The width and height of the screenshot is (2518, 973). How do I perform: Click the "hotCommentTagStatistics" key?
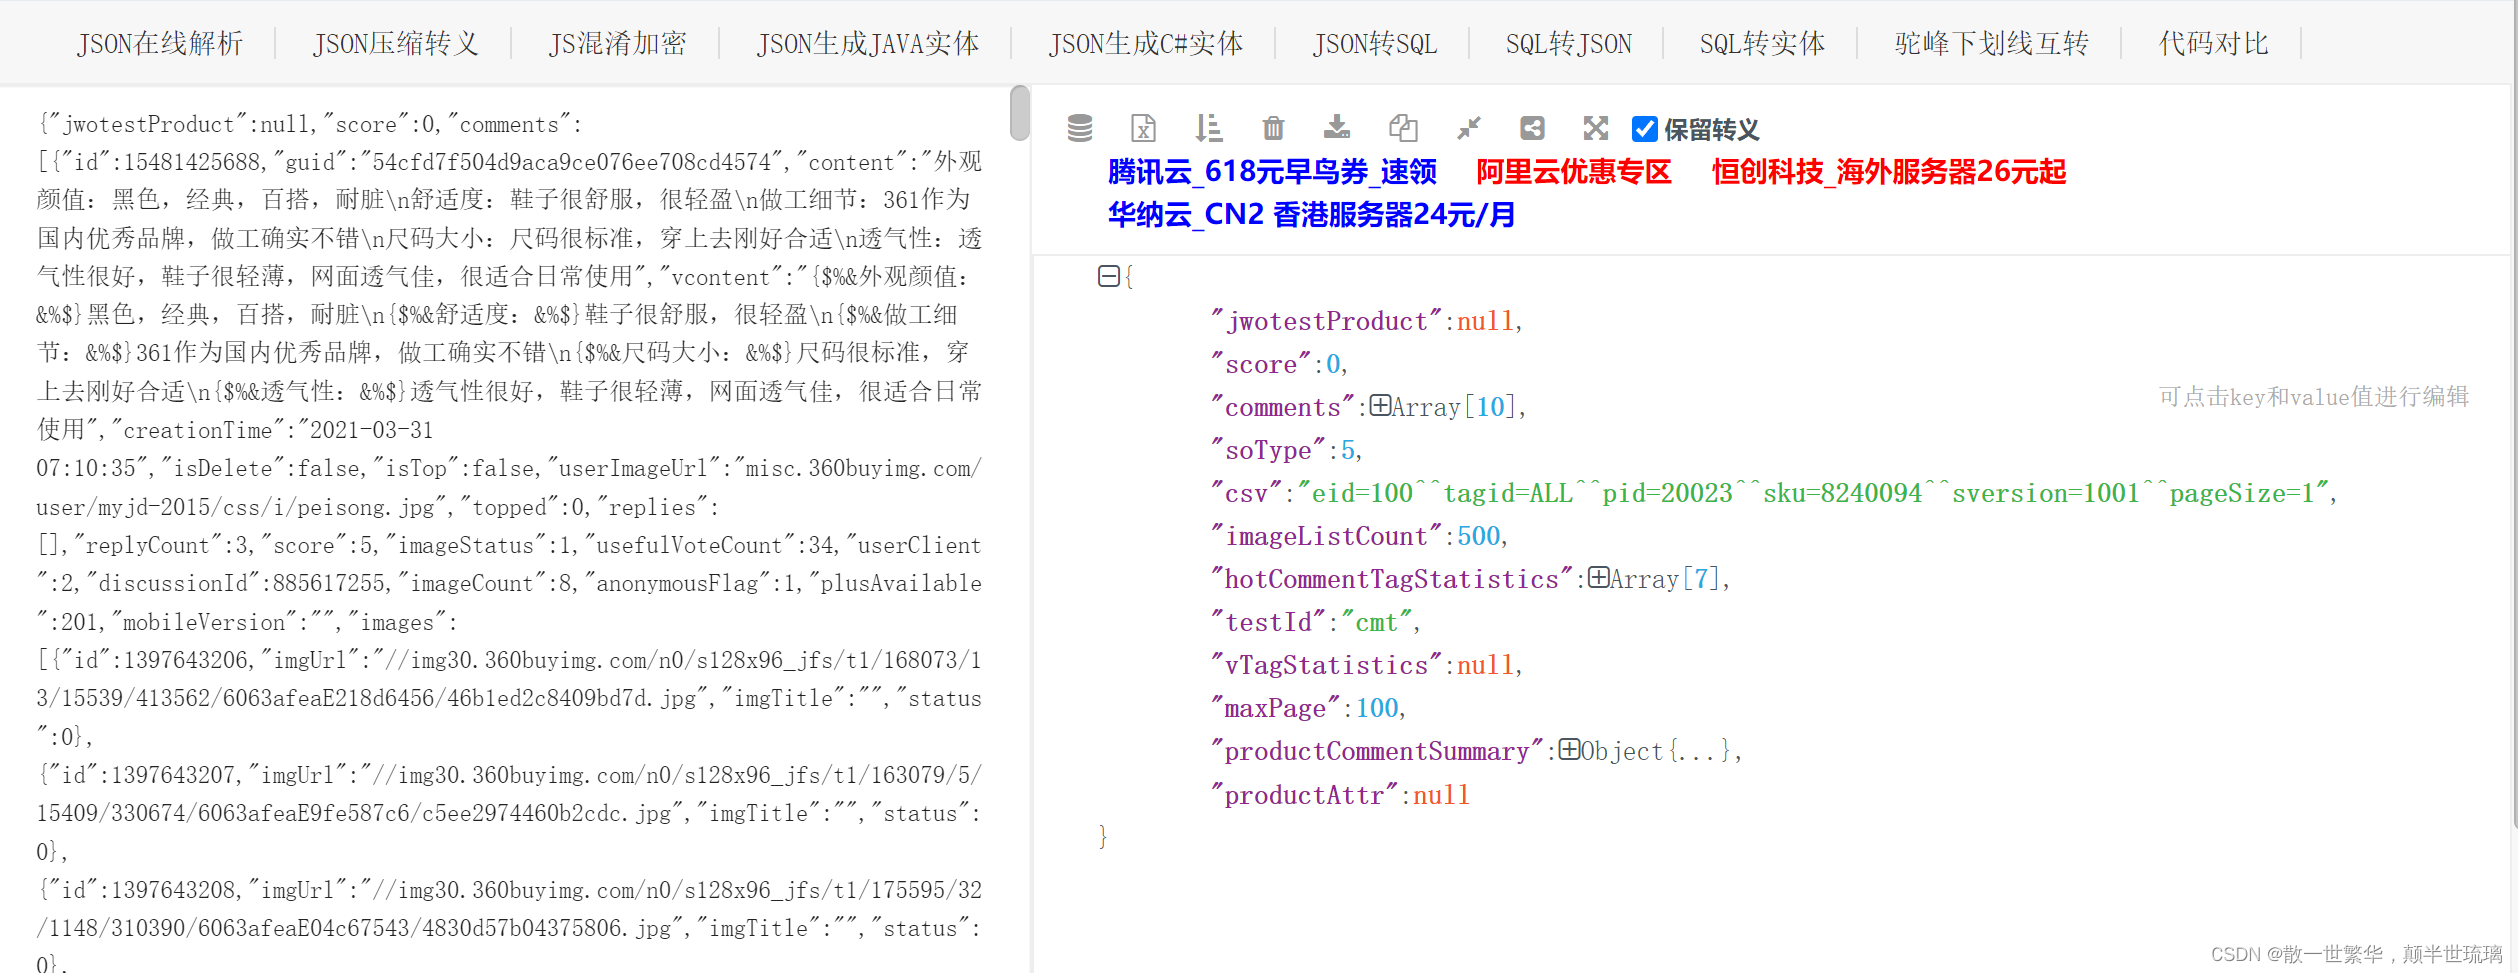1392,578
